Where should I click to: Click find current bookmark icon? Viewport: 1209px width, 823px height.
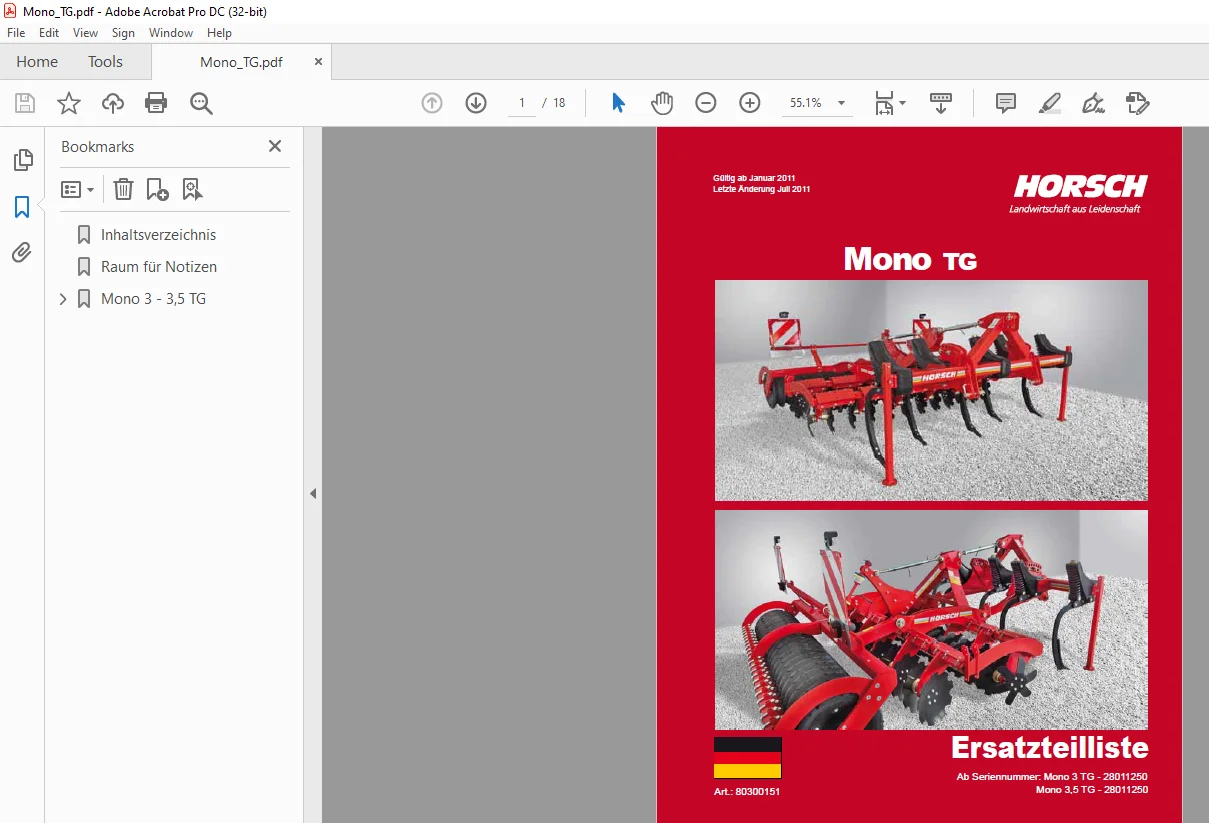tap(192, 189)
